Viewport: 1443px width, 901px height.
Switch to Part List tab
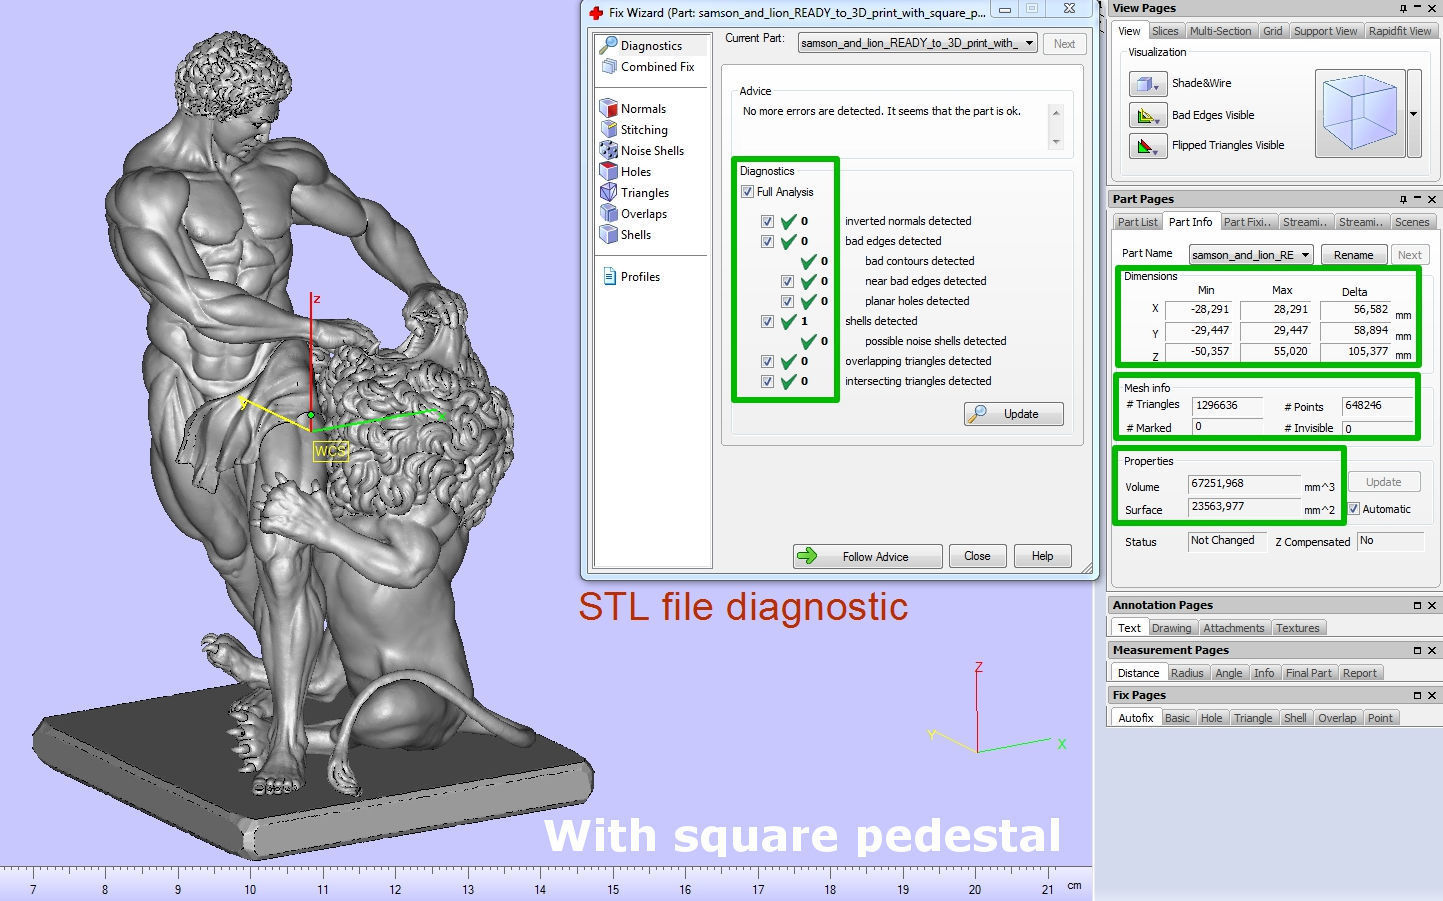click(1137, 222)
